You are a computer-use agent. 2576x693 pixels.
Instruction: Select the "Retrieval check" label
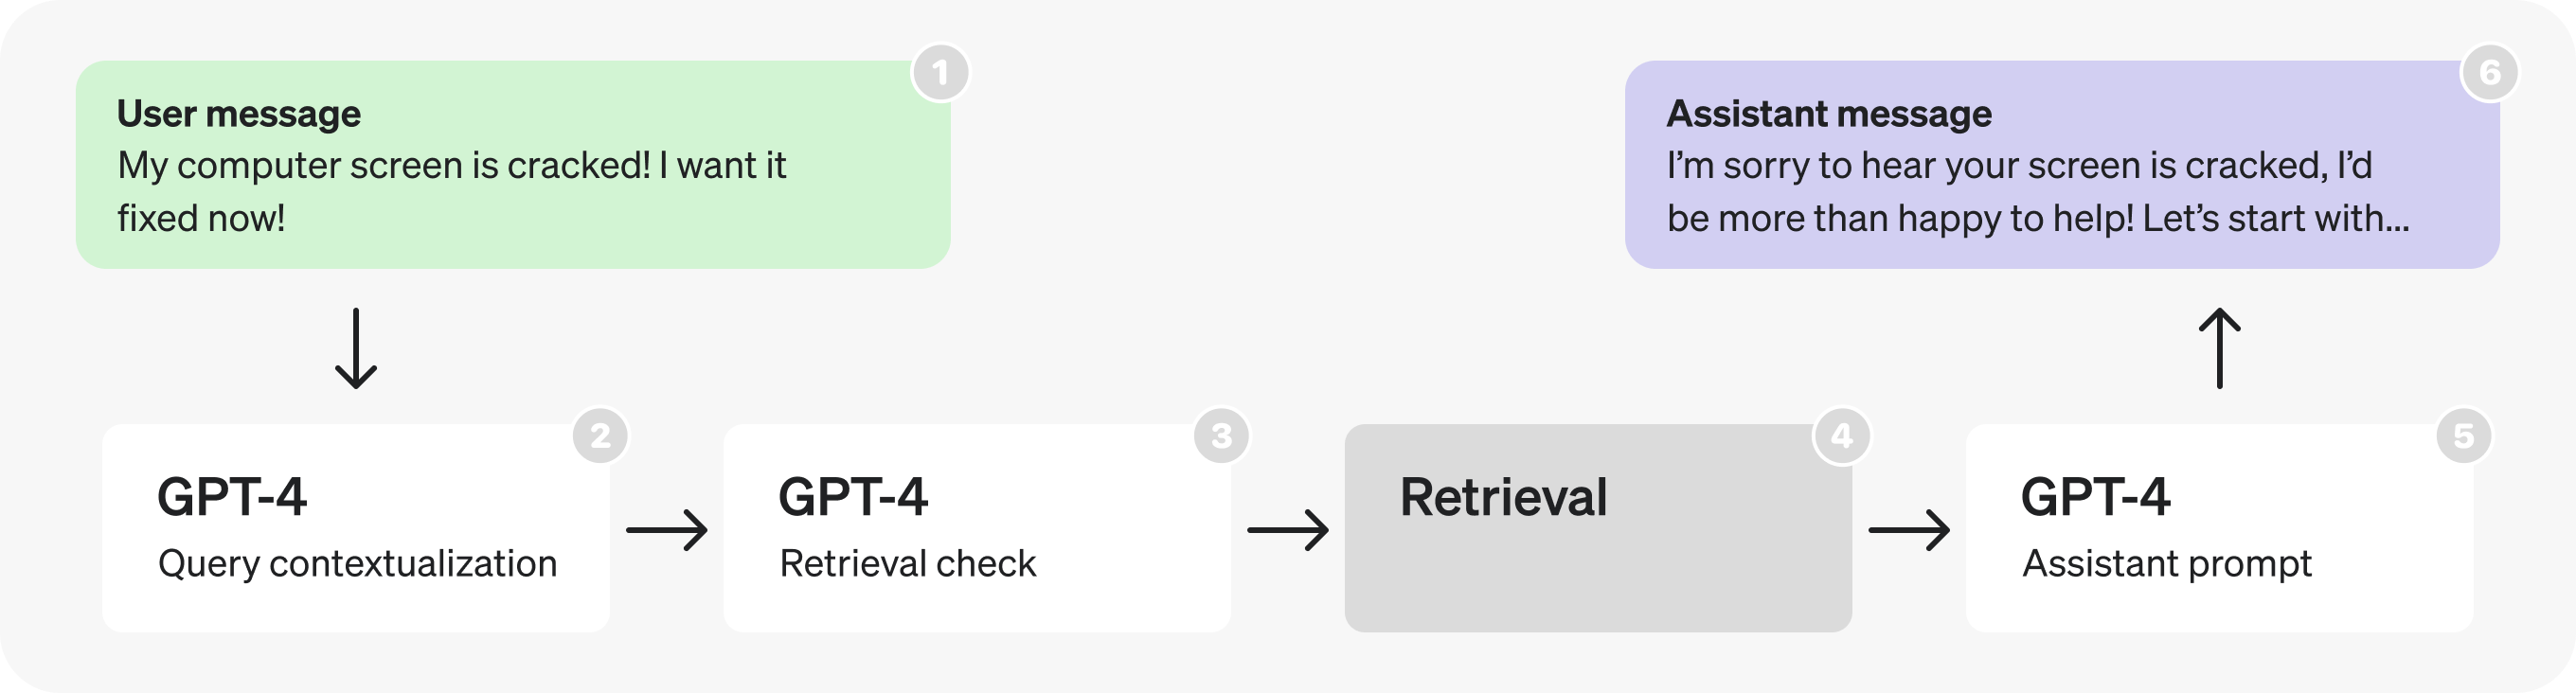(x=908, y=564)
